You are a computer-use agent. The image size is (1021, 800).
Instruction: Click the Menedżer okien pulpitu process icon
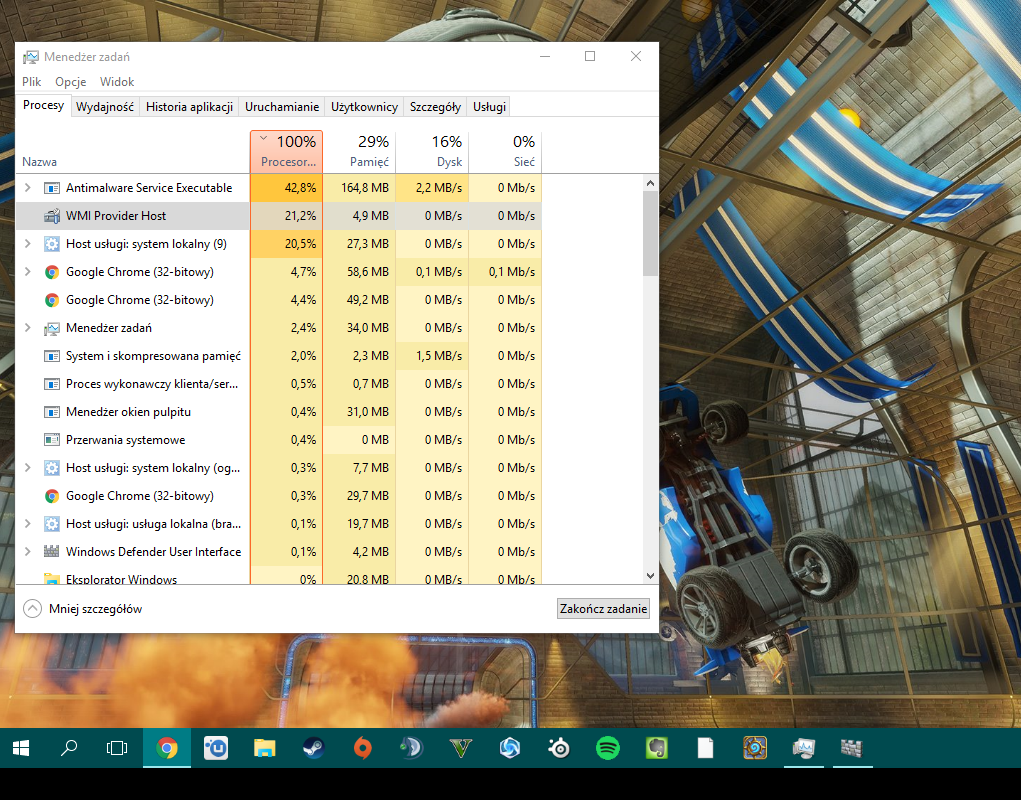pos(51,412)
